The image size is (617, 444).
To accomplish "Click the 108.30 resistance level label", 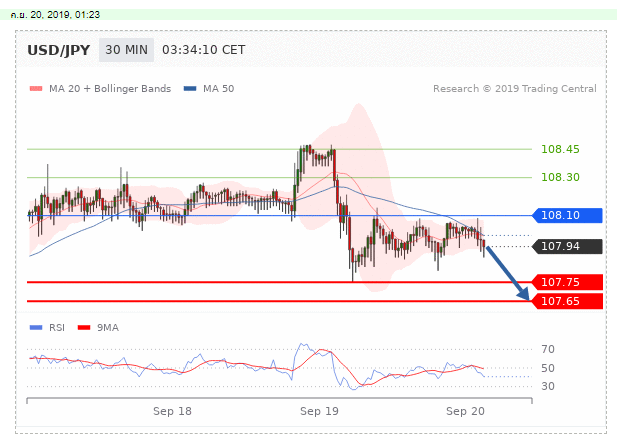I will tap(560, 177).
